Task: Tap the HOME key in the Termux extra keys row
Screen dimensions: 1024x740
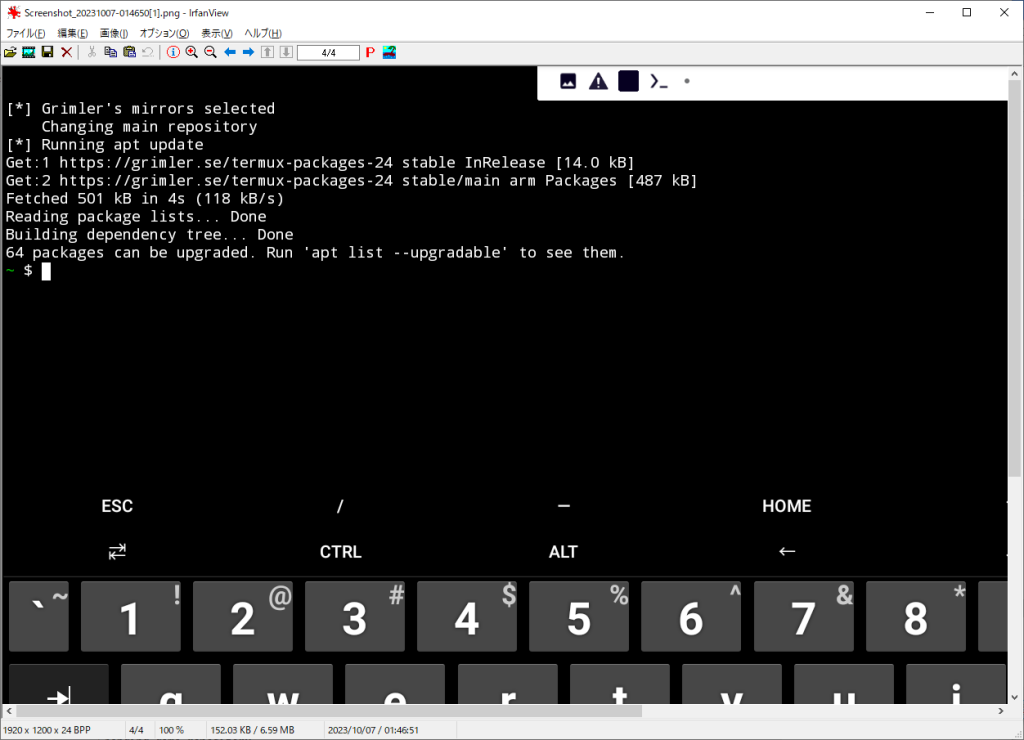Action: click(x=787, y=506)
